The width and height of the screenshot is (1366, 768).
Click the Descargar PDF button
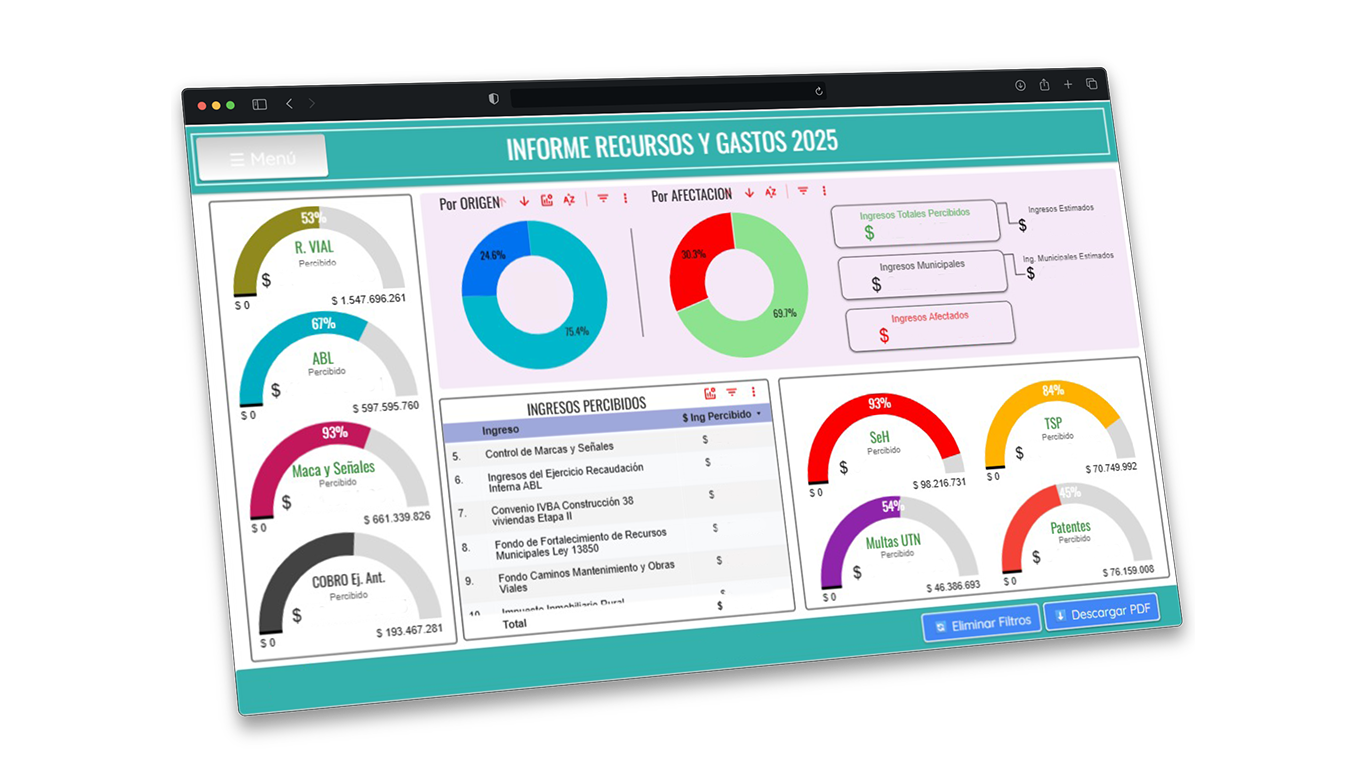pos(1102,612)
